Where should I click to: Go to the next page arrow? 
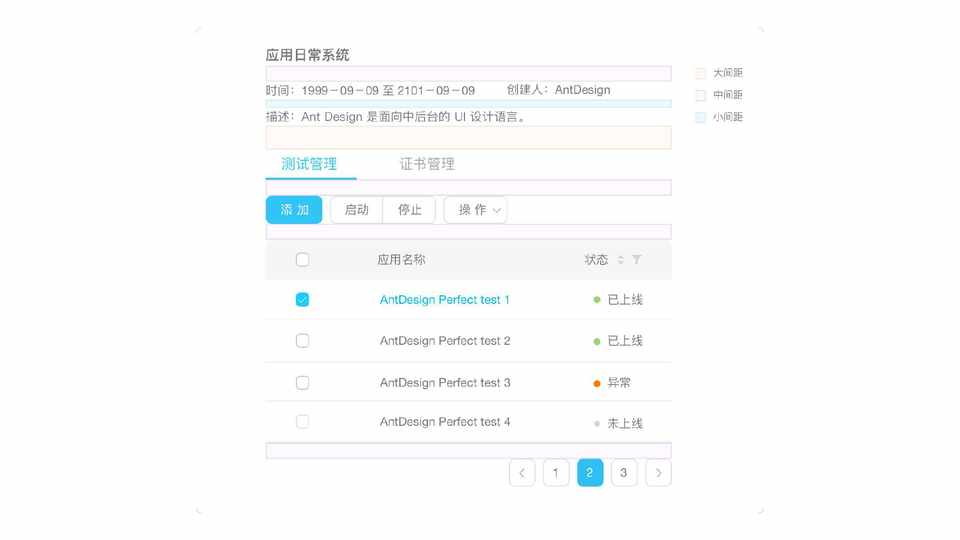tap(658, 473)
